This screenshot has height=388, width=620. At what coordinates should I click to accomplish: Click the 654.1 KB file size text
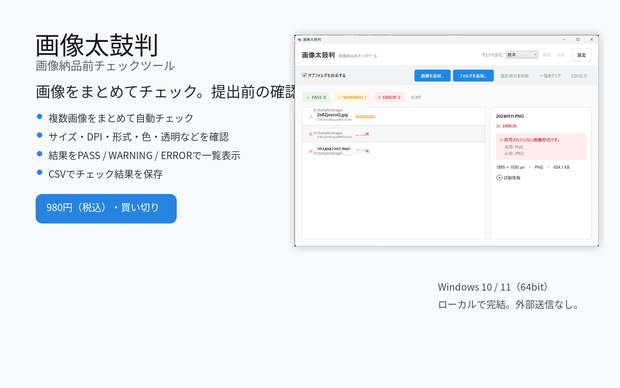click(x=561, y=167)
